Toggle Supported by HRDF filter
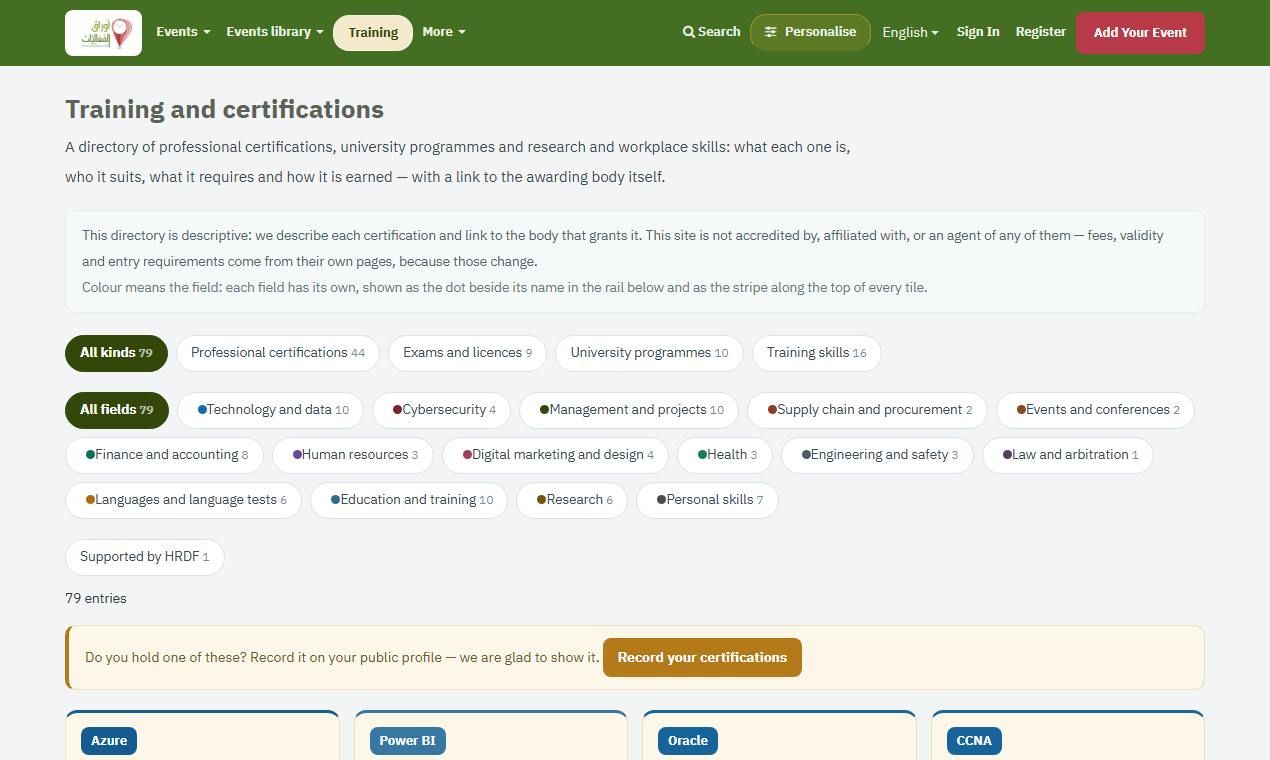The height and width of the screenshot is (760, 1270). pos(145,557)
